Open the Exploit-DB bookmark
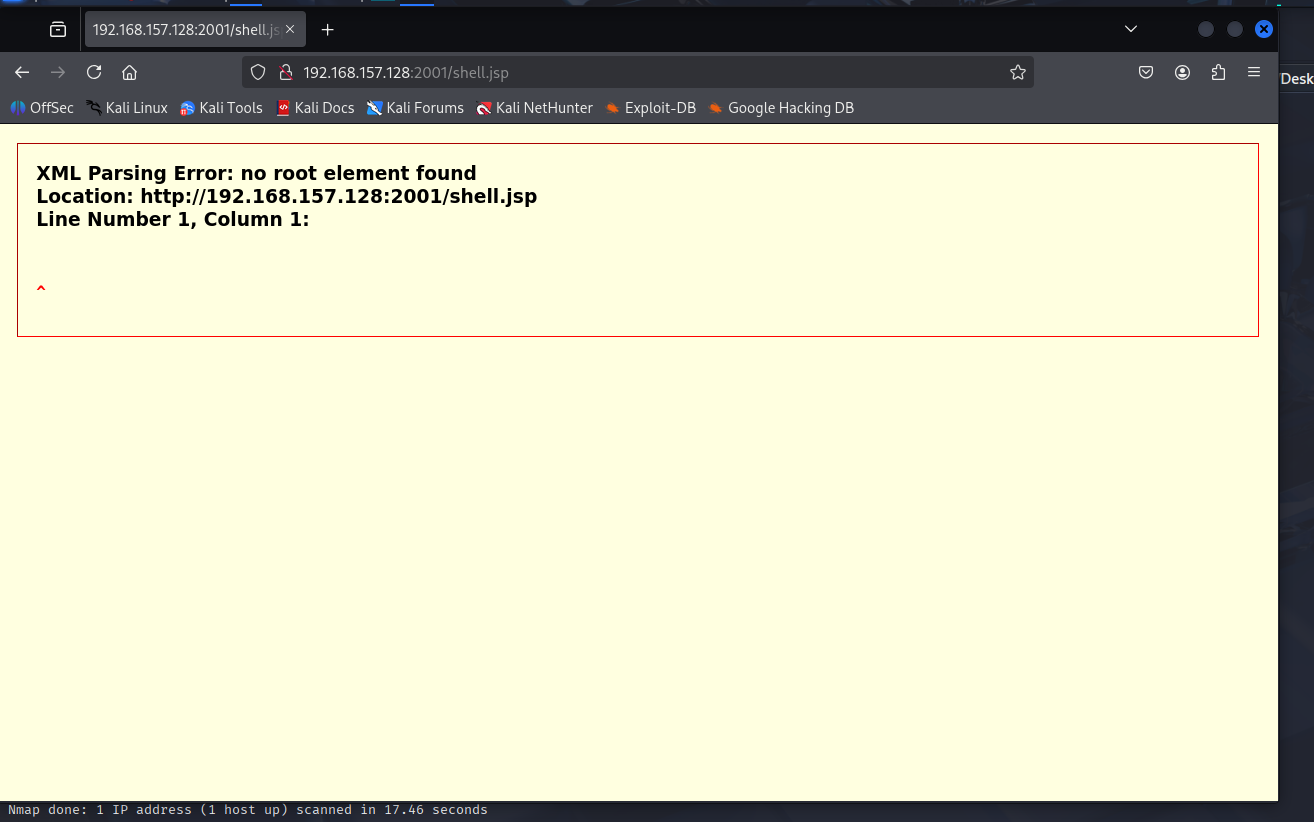Image resolution: width=1314 pixels, height=822 pixels. [651, 108]
